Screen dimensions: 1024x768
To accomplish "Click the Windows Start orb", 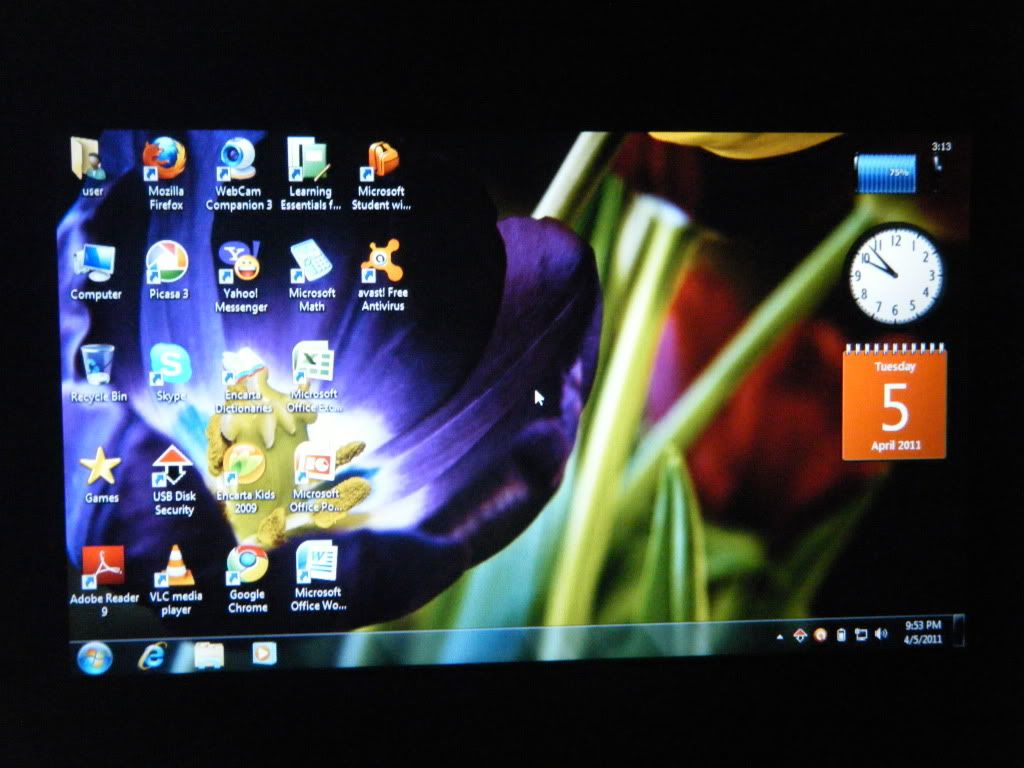I will (95, 658).
